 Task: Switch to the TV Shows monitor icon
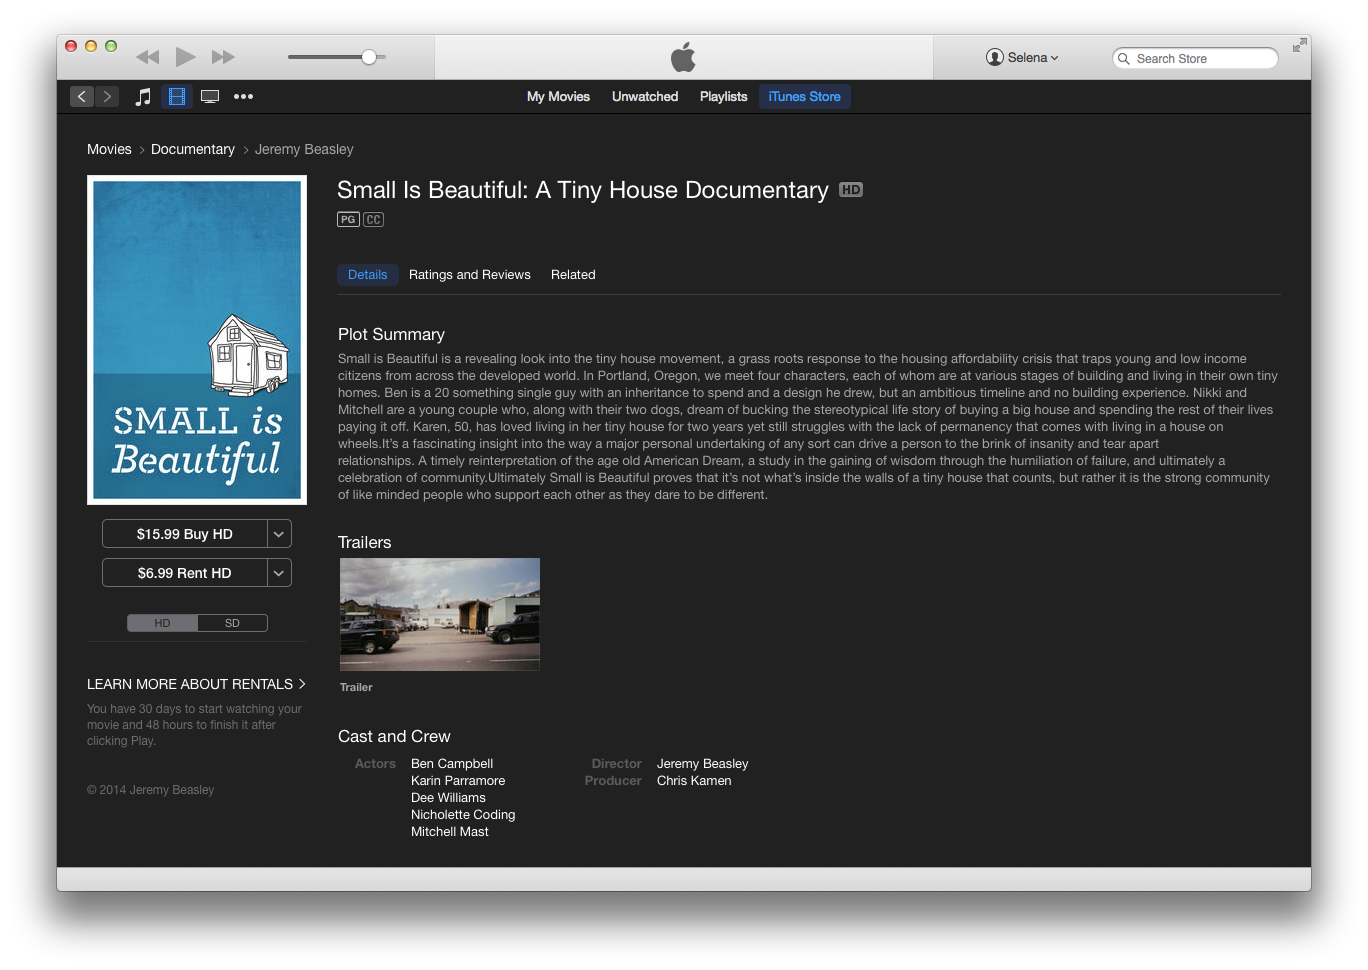(x=210, y=97)
